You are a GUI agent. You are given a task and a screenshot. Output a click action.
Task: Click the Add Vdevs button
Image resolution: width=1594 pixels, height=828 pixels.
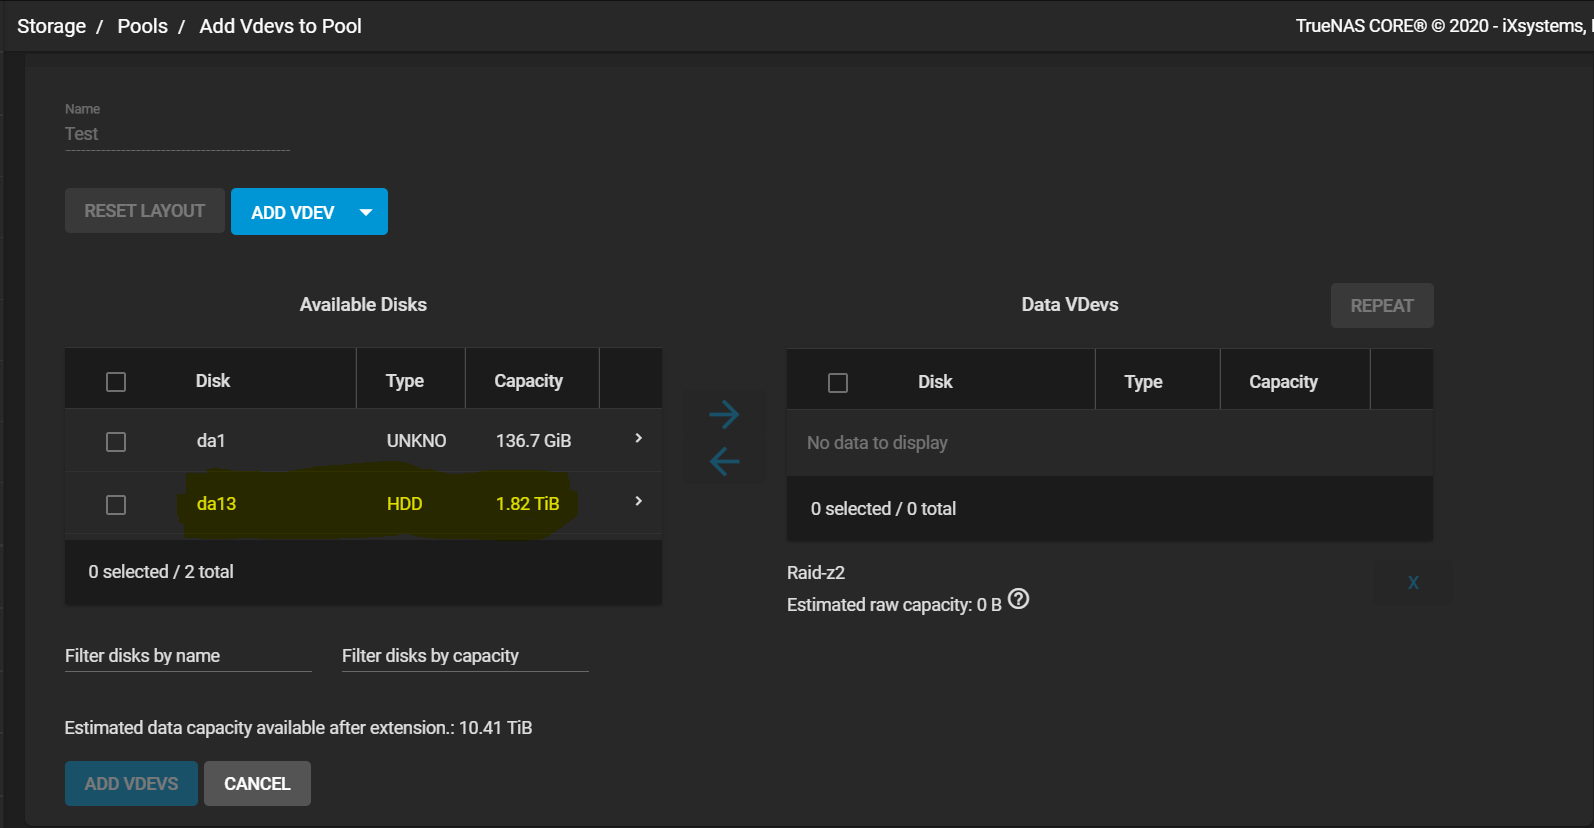click(x=131, y=784)
